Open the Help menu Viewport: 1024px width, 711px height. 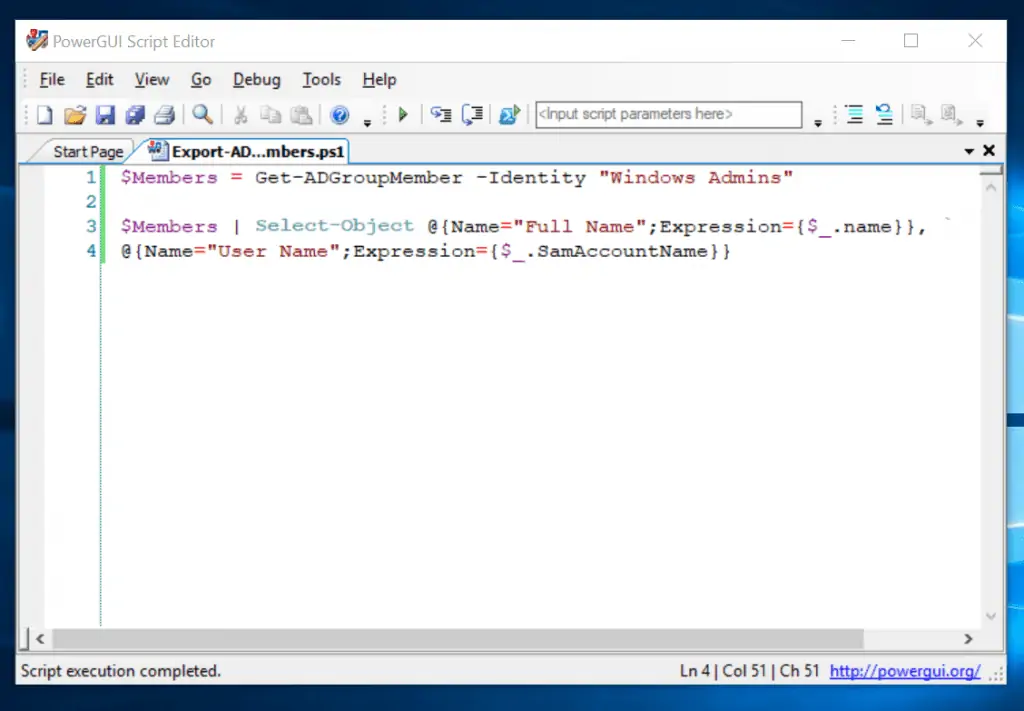(x=379, y=80)
